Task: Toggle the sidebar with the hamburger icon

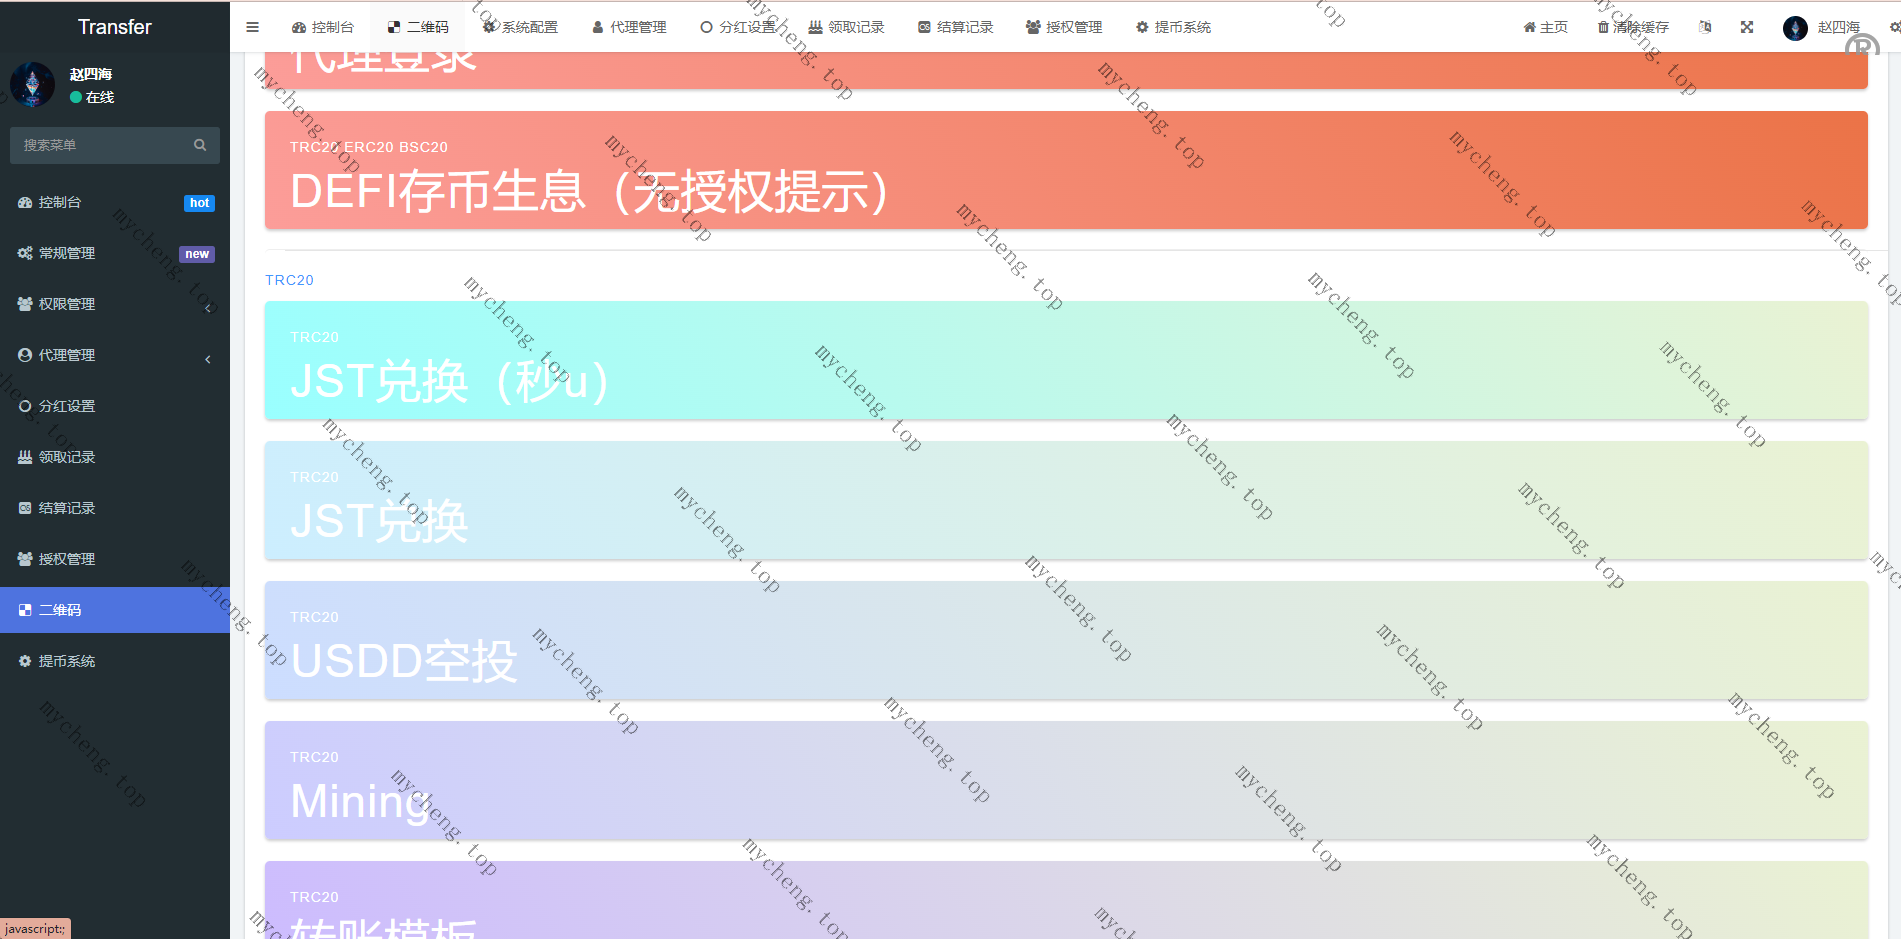Action: (252, 27)
